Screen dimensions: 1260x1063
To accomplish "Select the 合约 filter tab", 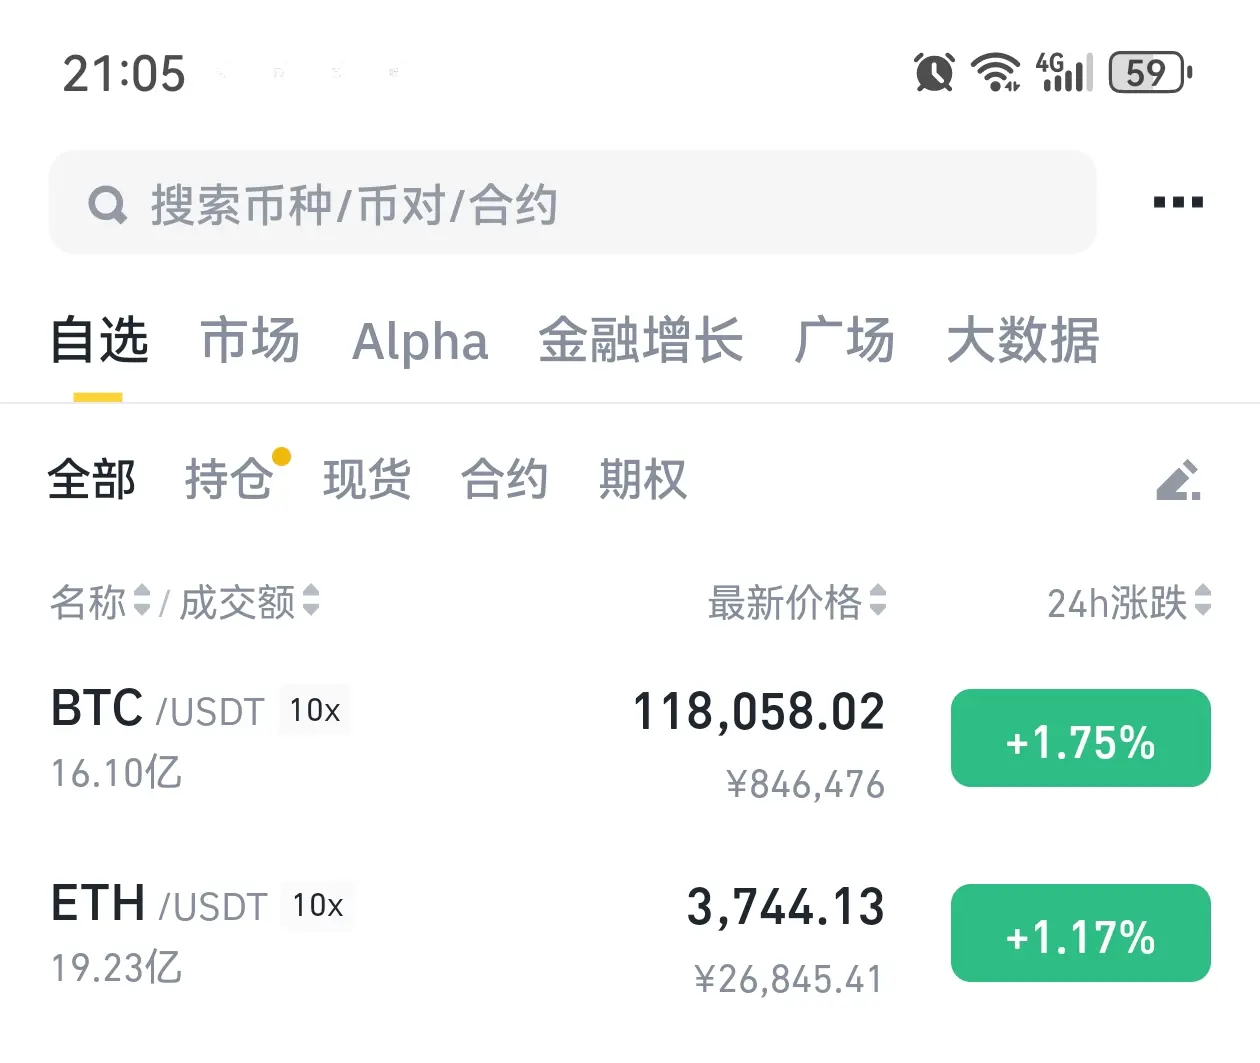I will [504, 479].
